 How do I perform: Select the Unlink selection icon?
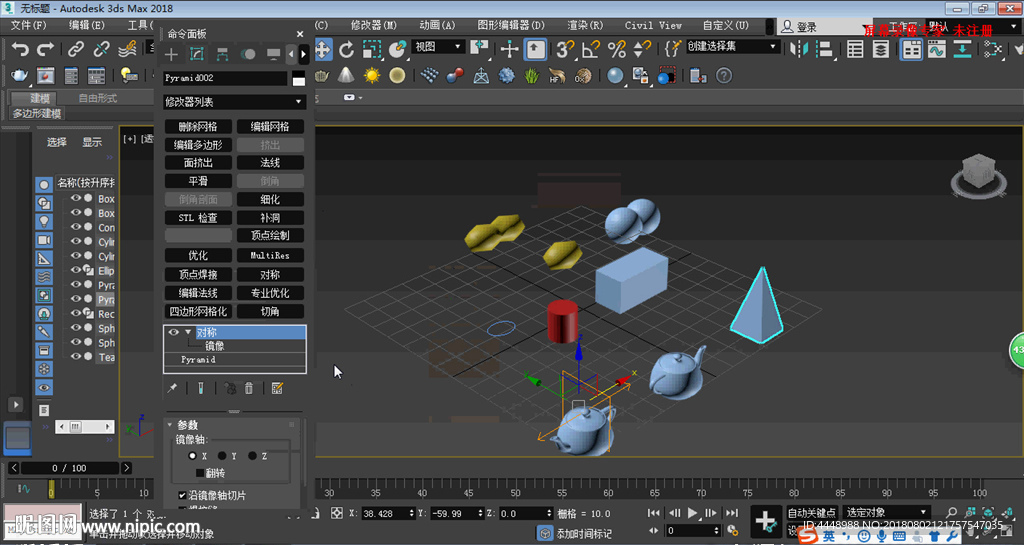tap(101, 50)
